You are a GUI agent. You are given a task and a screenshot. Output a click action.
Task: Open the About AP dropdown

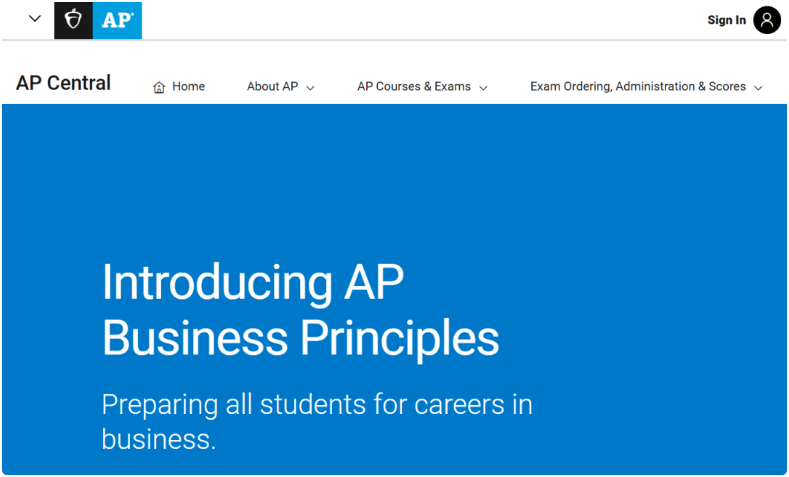pyautogui.click(x=281, y=87)
